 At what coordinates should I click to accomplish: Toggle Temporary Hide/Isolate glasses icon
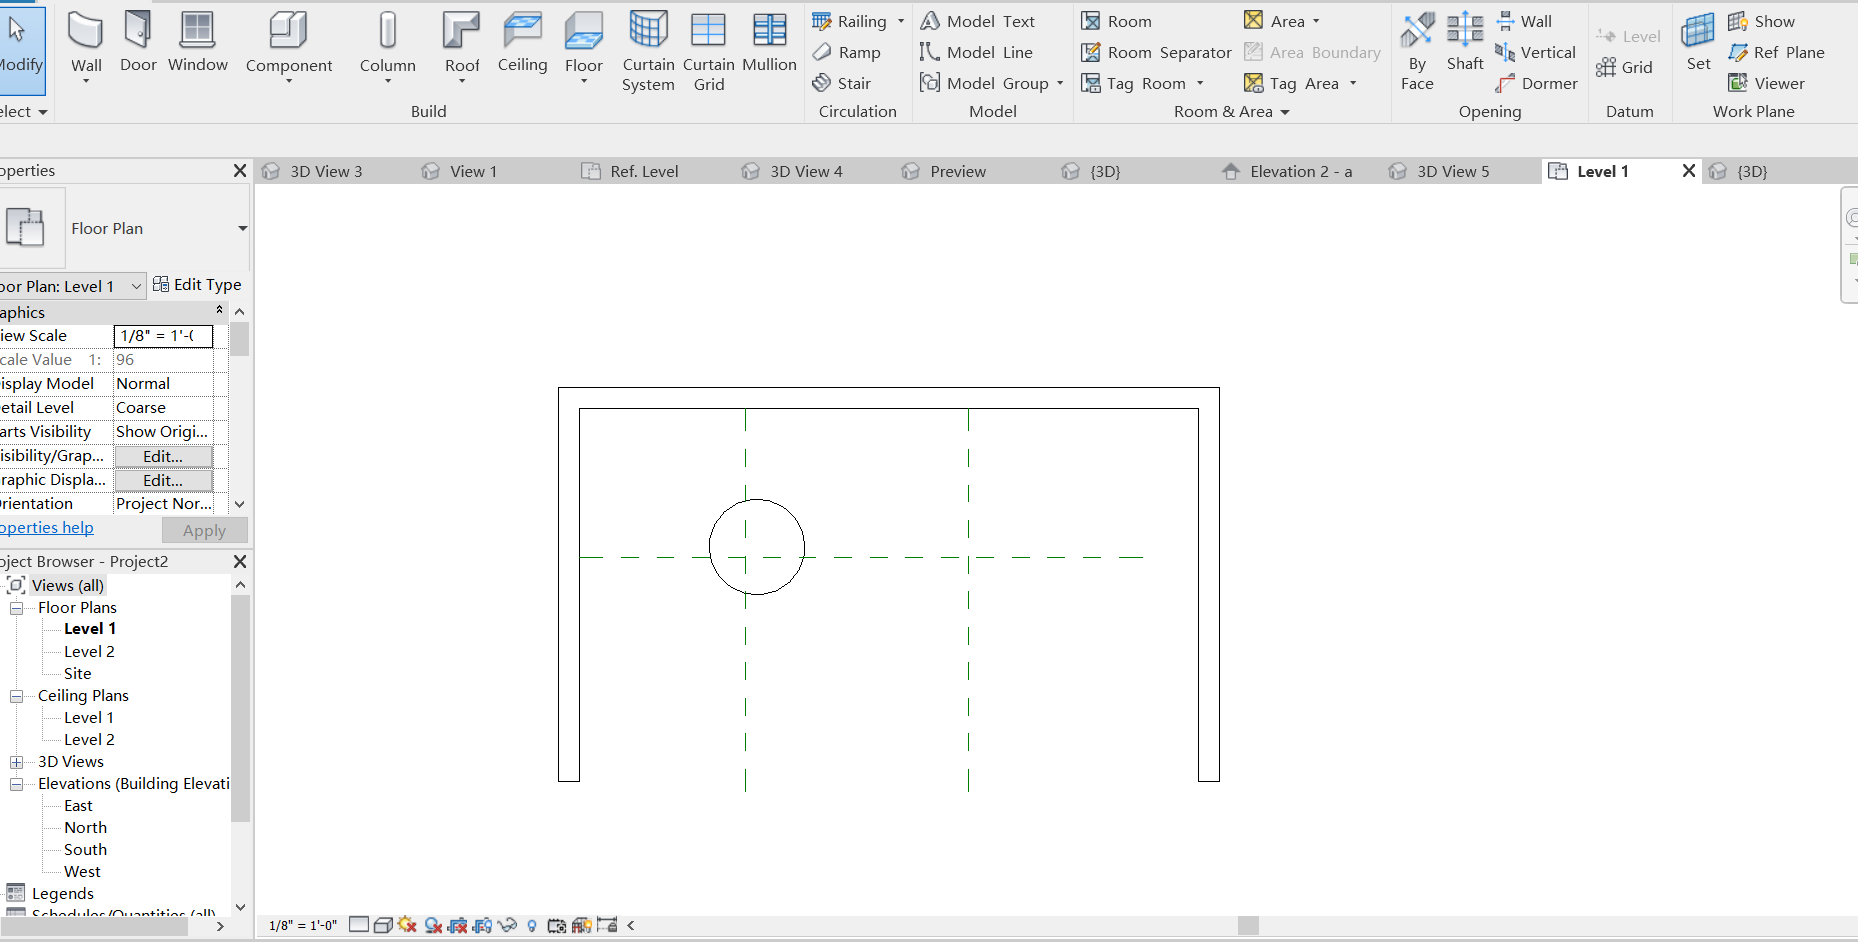coord(507,925)
